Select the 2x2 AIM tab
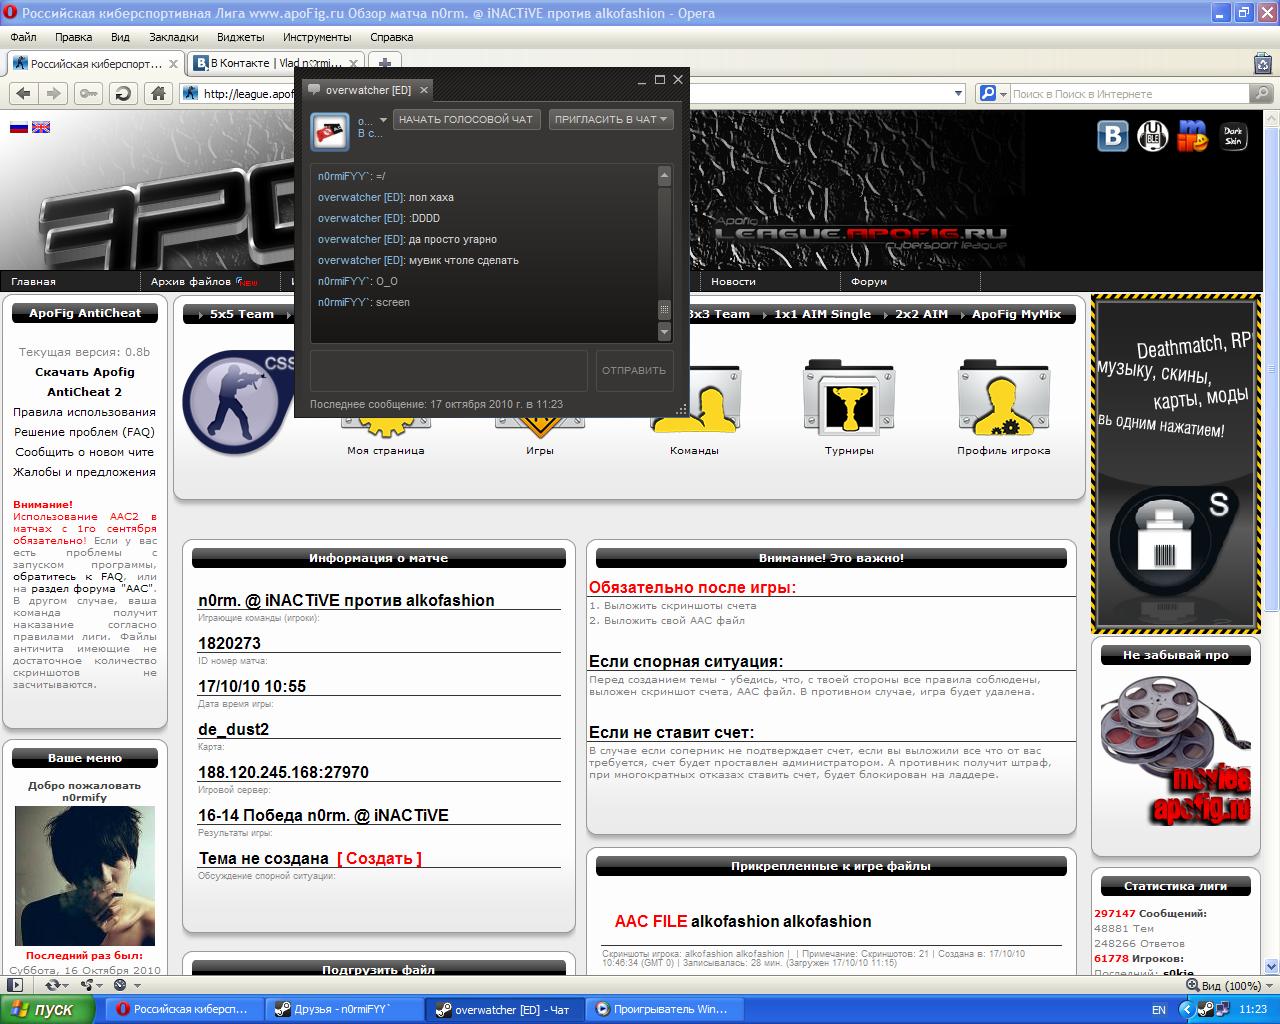Viewport: 1280px width, 1024px height. [x=921, y=314]
